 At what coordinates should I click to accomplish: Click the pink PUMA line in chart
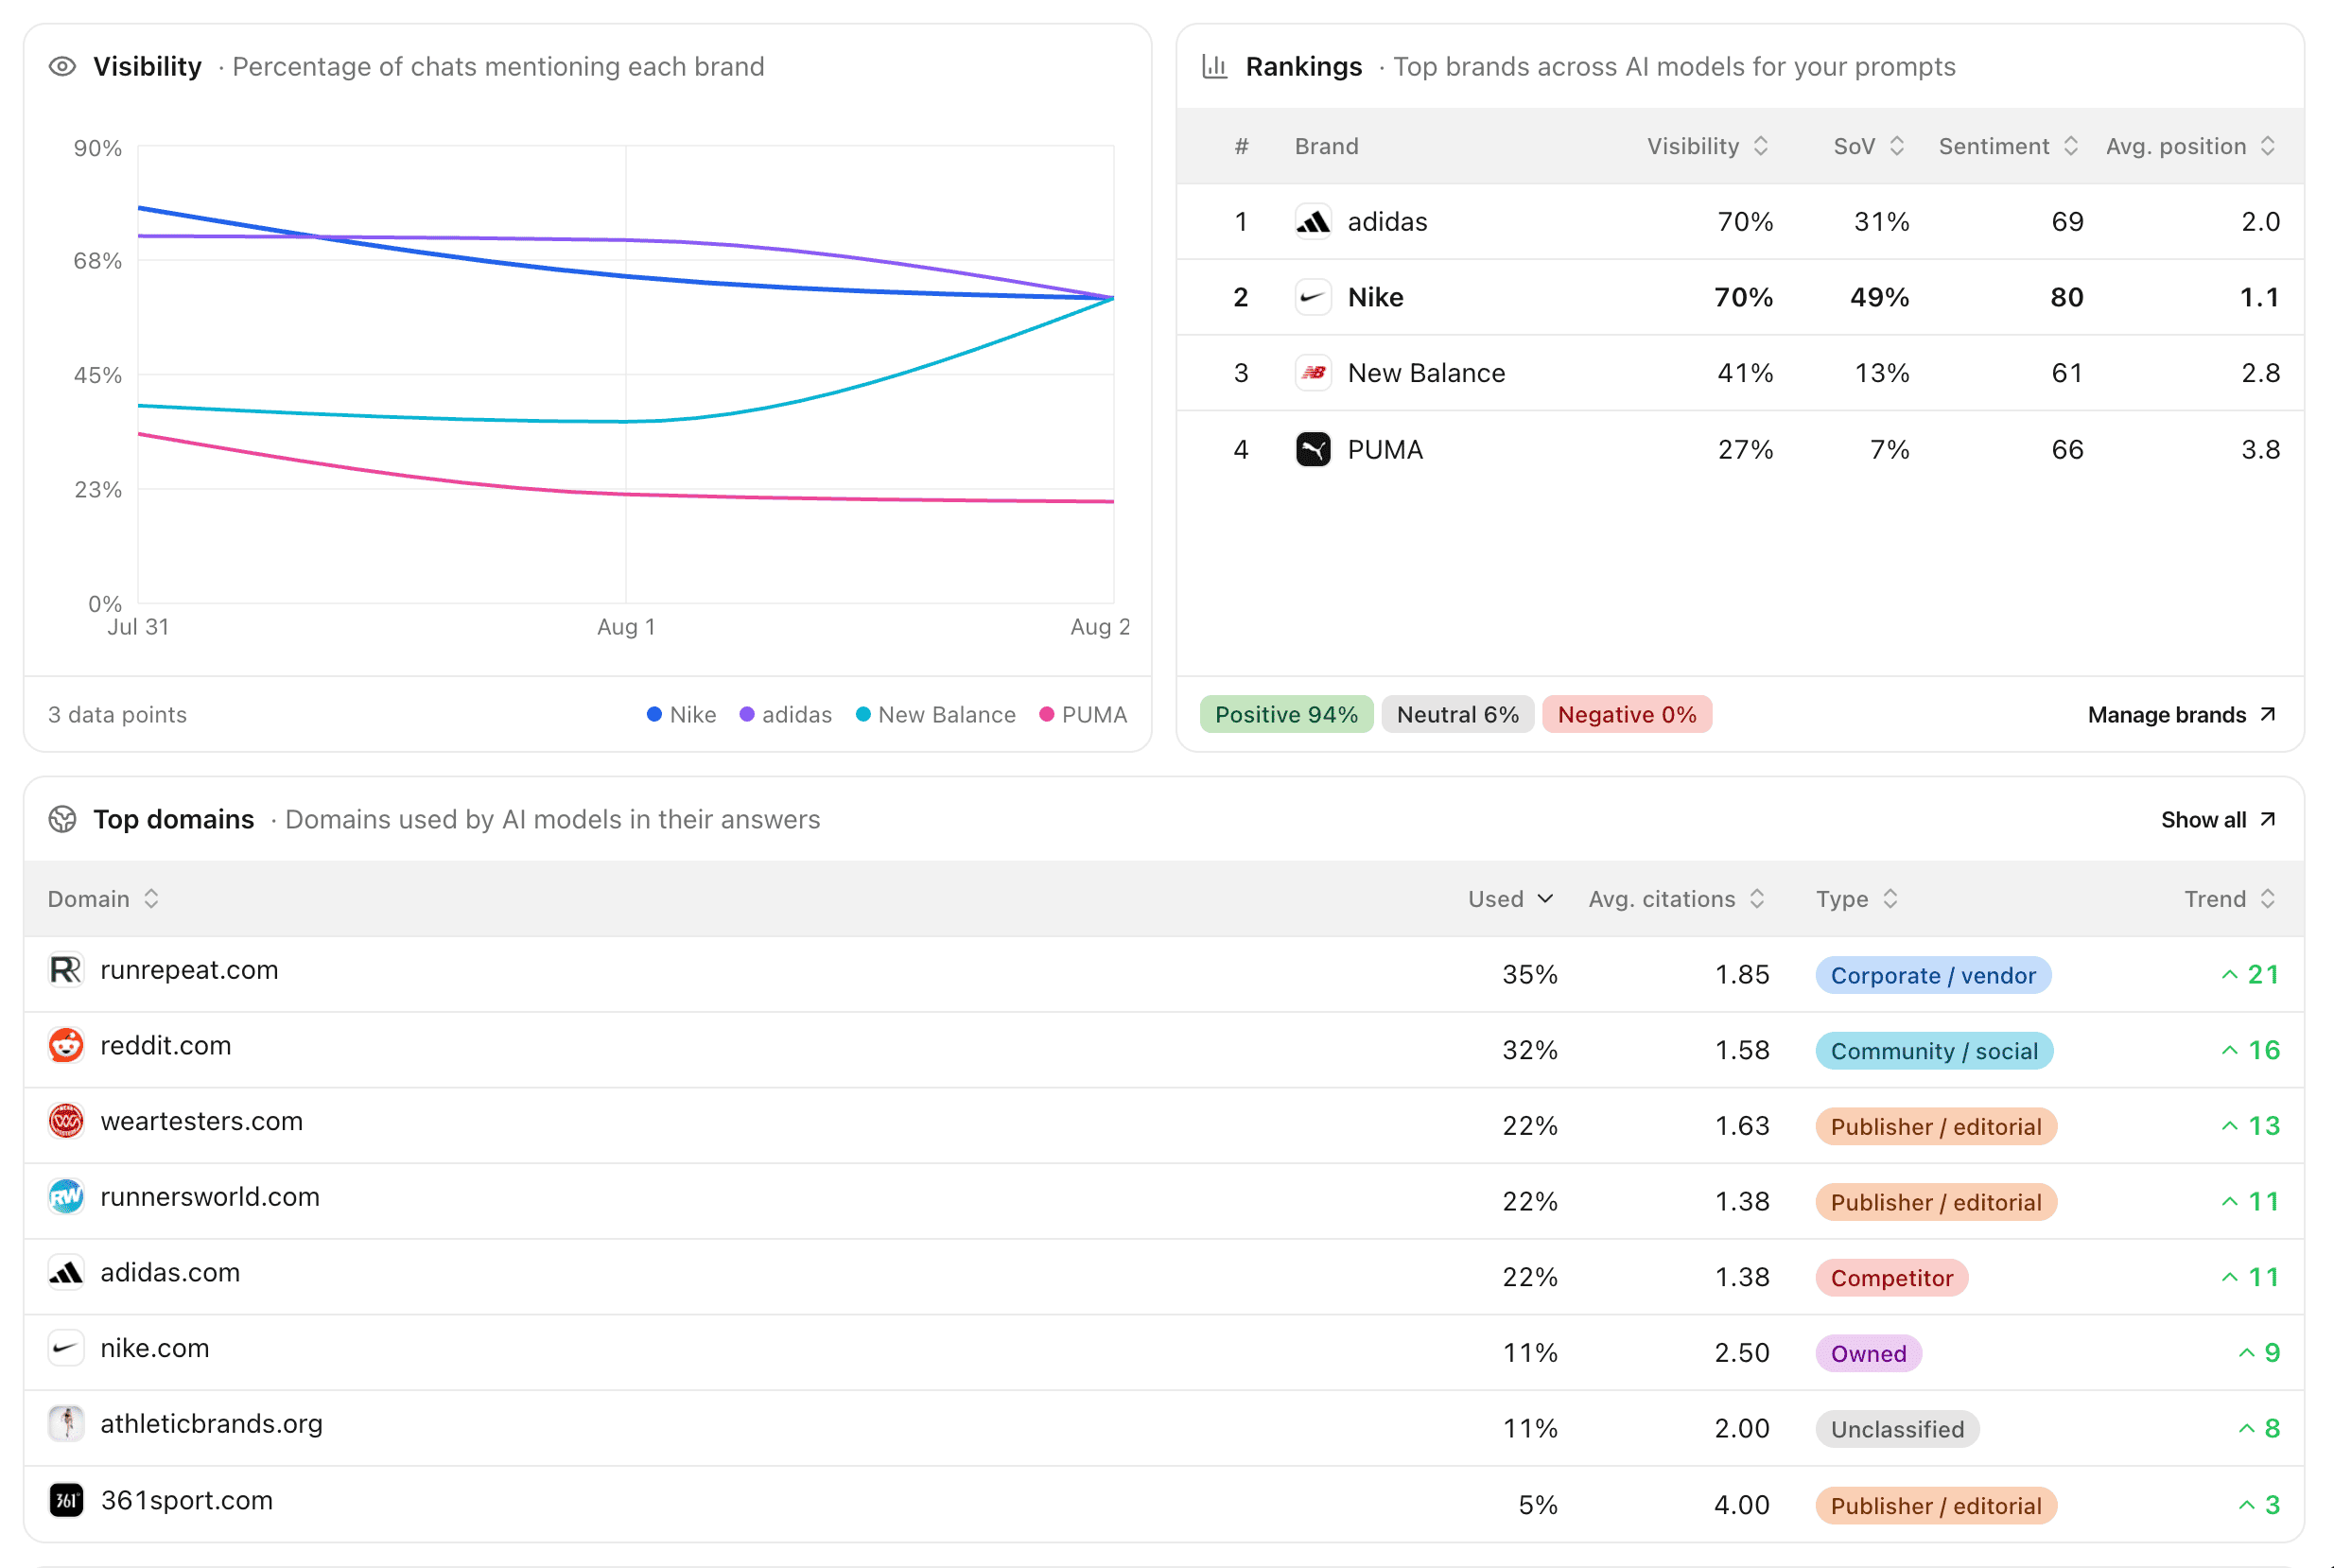click(x=627, y=494)
